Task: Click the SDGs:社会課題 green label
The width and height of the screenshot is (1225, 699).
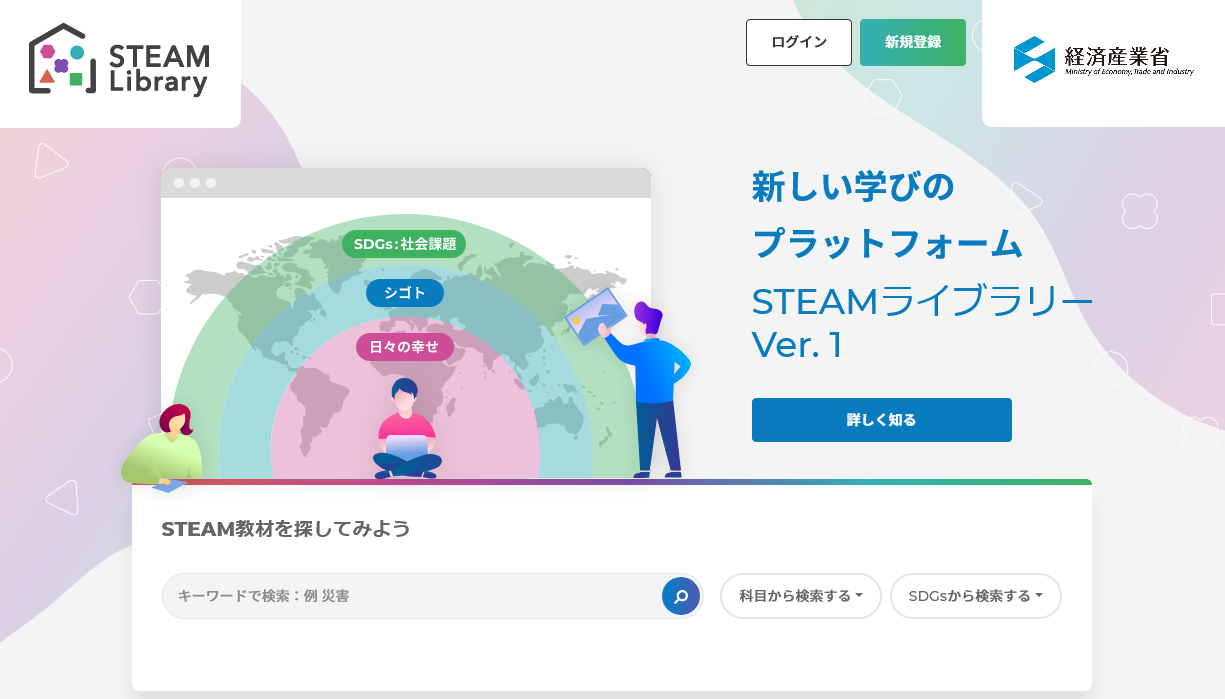Action: pos(404,244)
